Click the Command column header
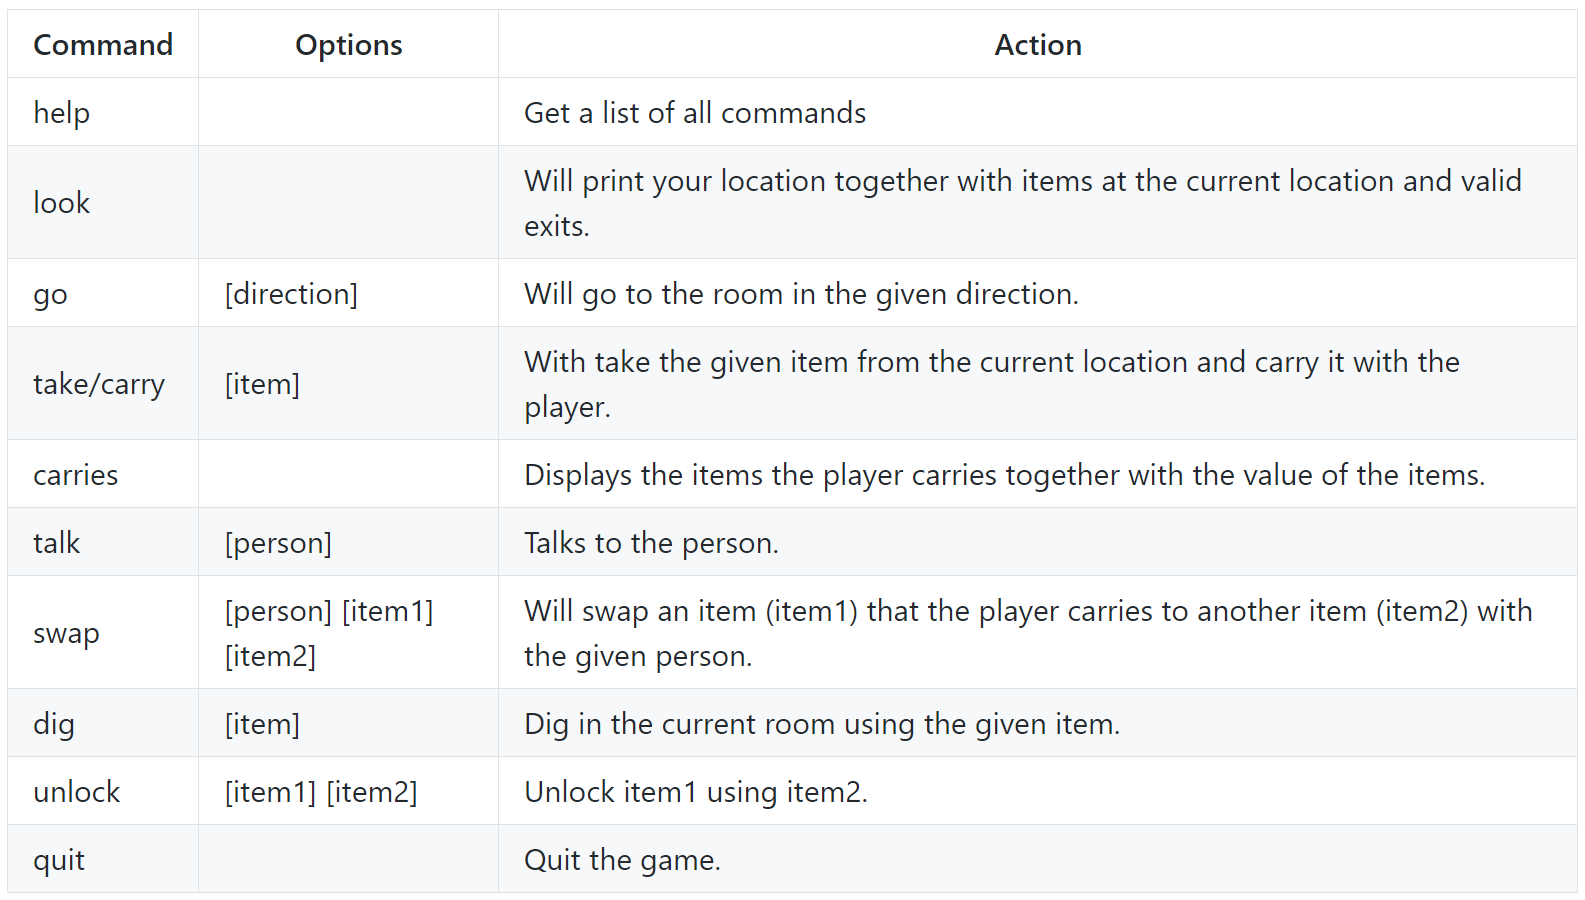 103,45
